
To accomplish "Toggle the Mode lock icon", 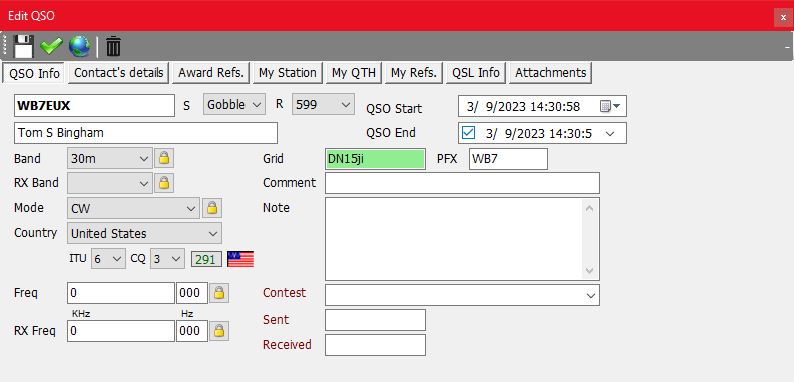I will (x=212, y=208).
